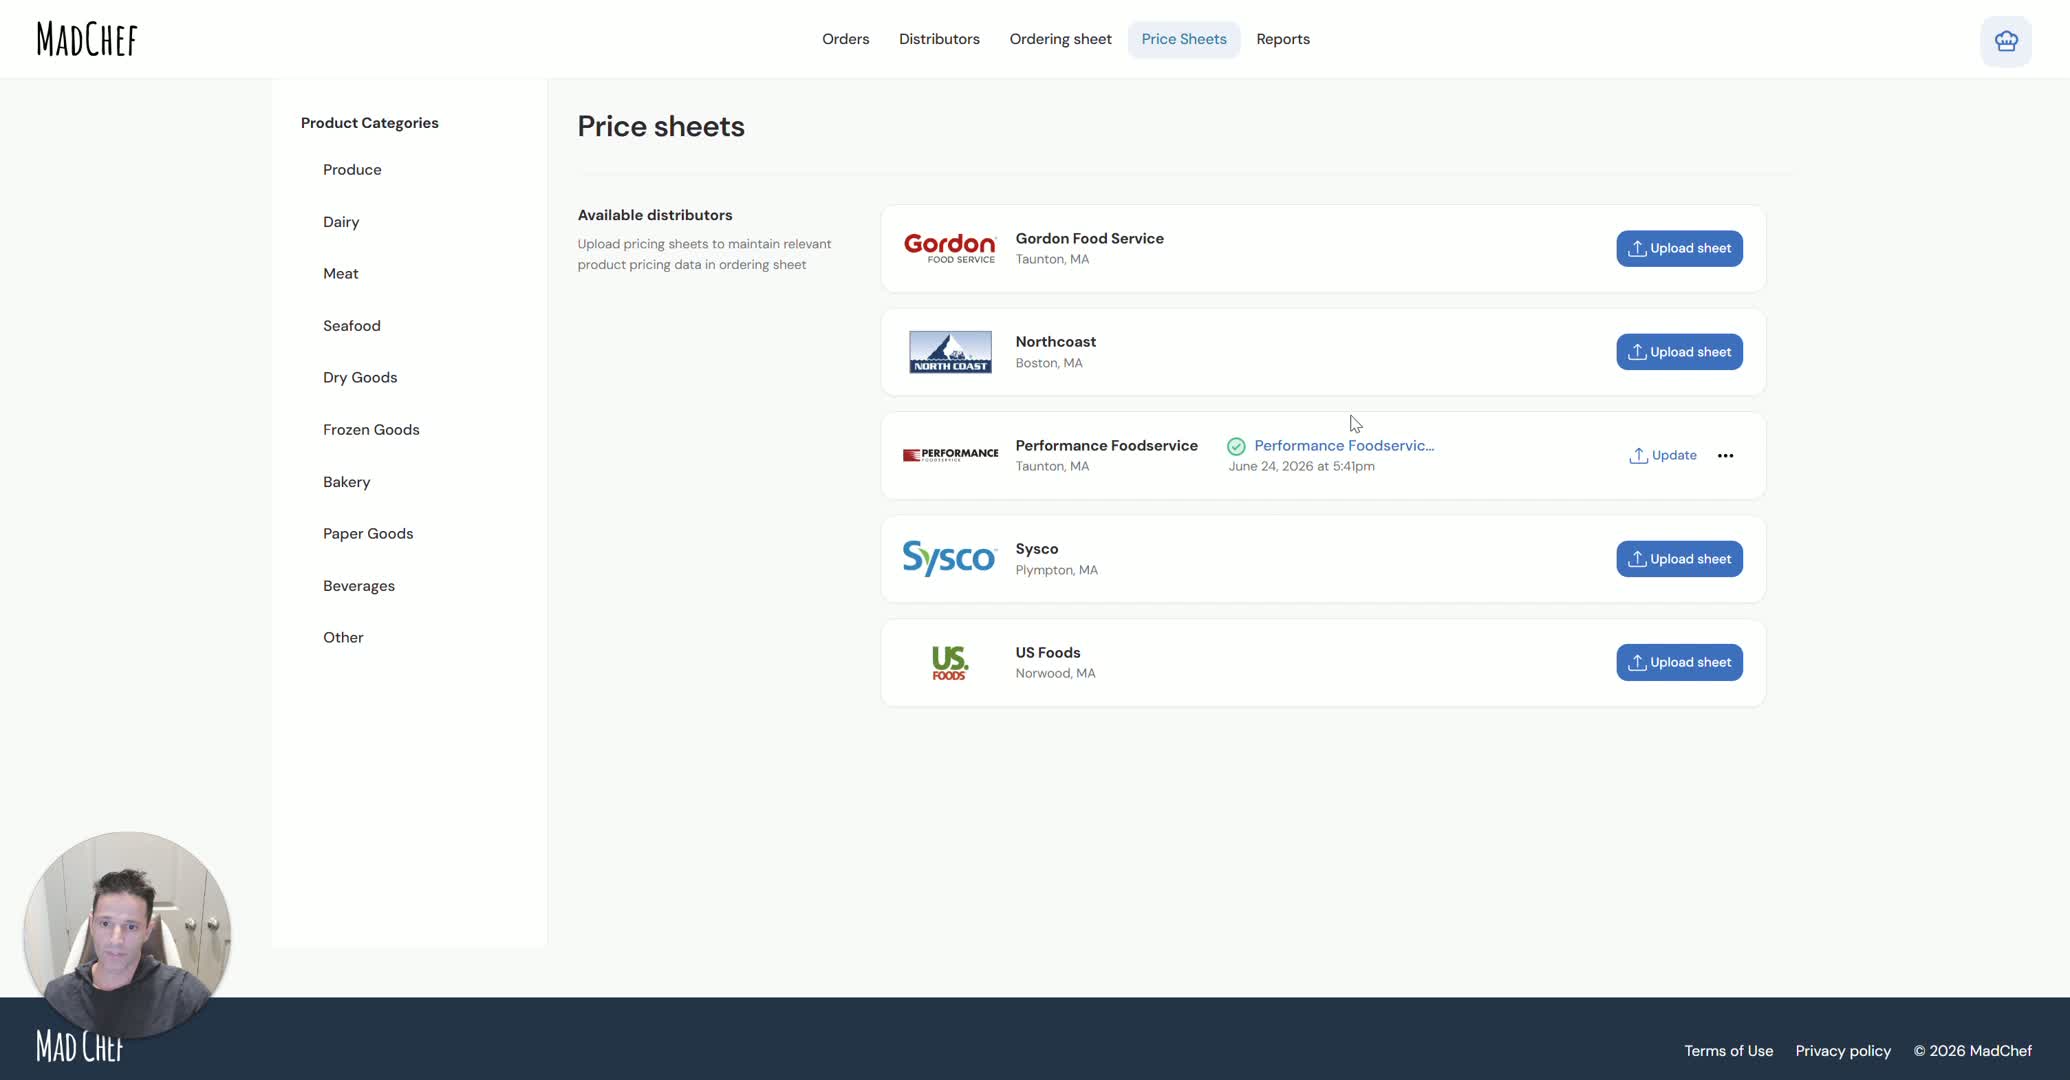This screenshot has width=2070, height=1080.
Task: Open the Privacy policy link
Action: [1843, 1051]
